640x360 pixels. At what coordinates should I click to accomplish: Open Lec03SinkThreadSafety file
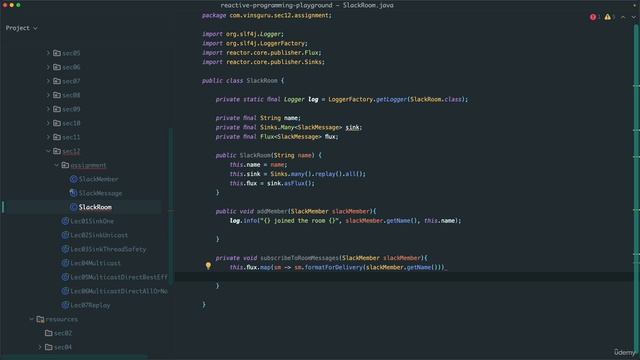coord(108,249)
